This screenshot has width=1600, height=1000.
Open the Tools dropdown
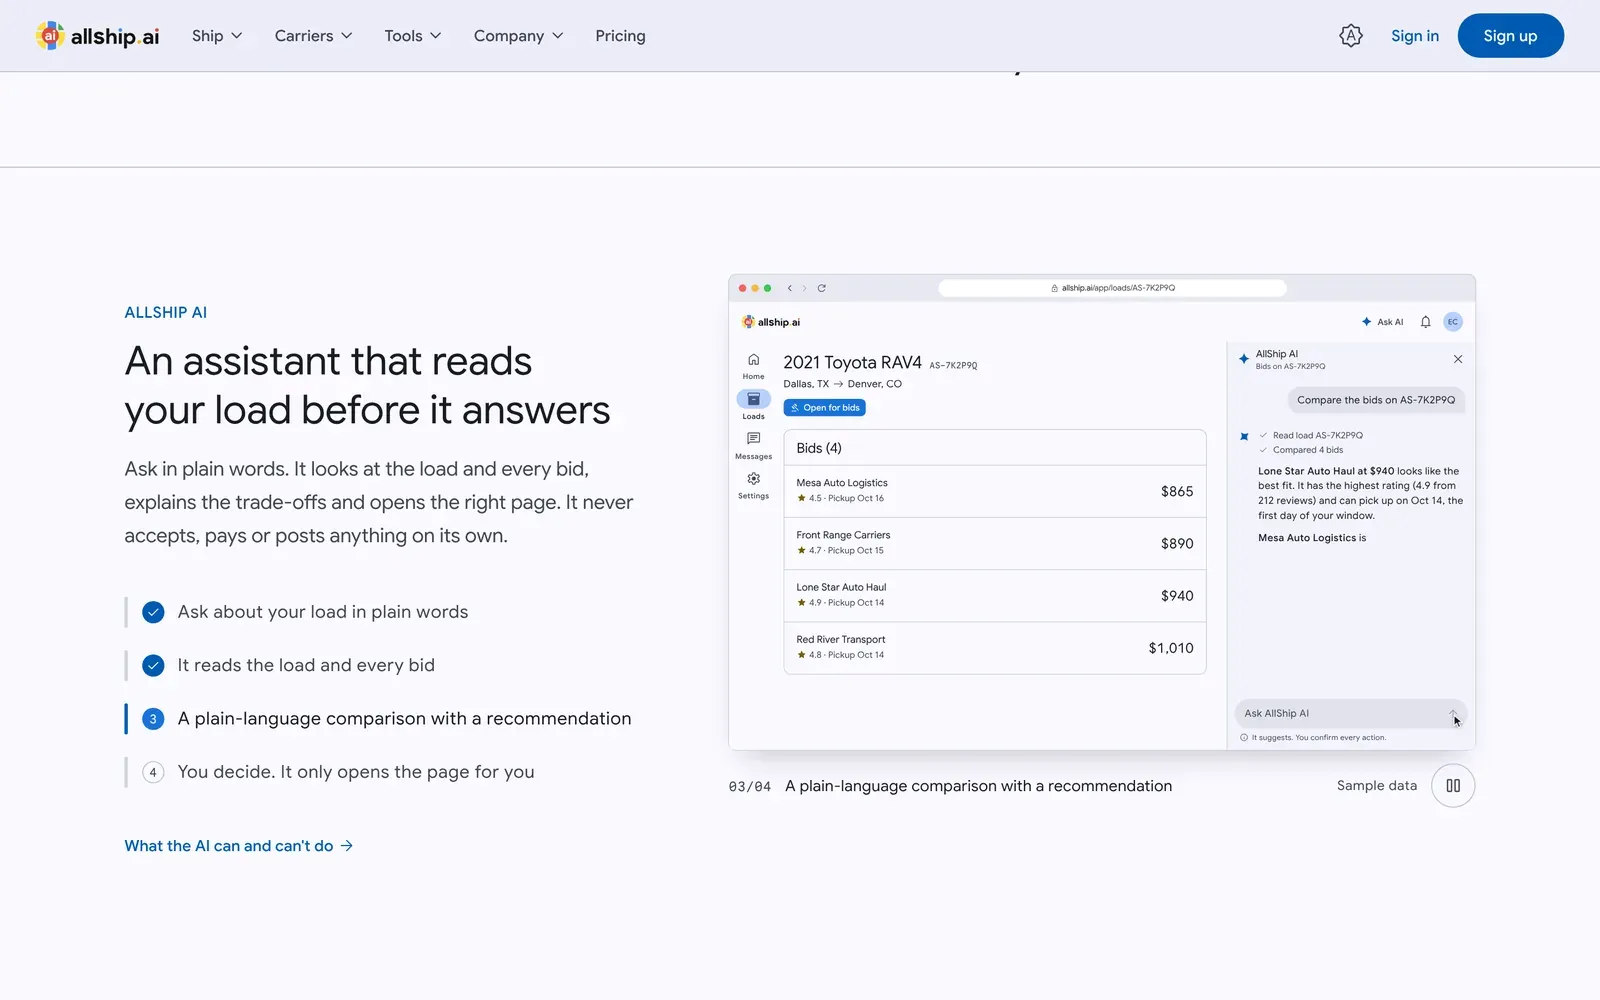click(412, 36)
